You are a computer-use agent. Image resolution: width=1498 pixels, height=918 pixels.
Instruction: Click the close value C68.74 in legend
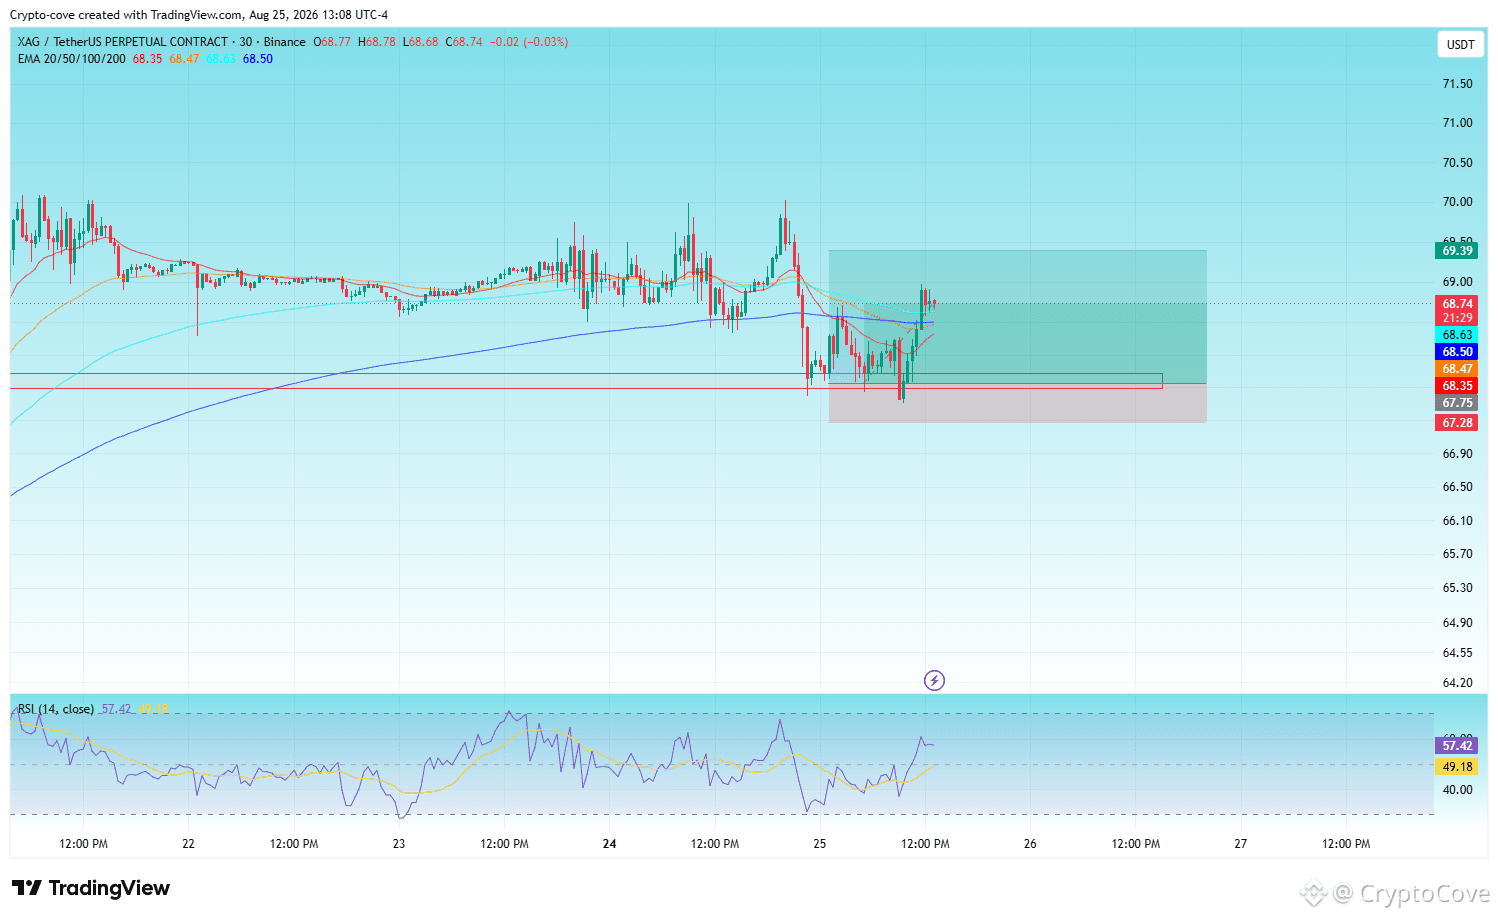coord(464,42)
